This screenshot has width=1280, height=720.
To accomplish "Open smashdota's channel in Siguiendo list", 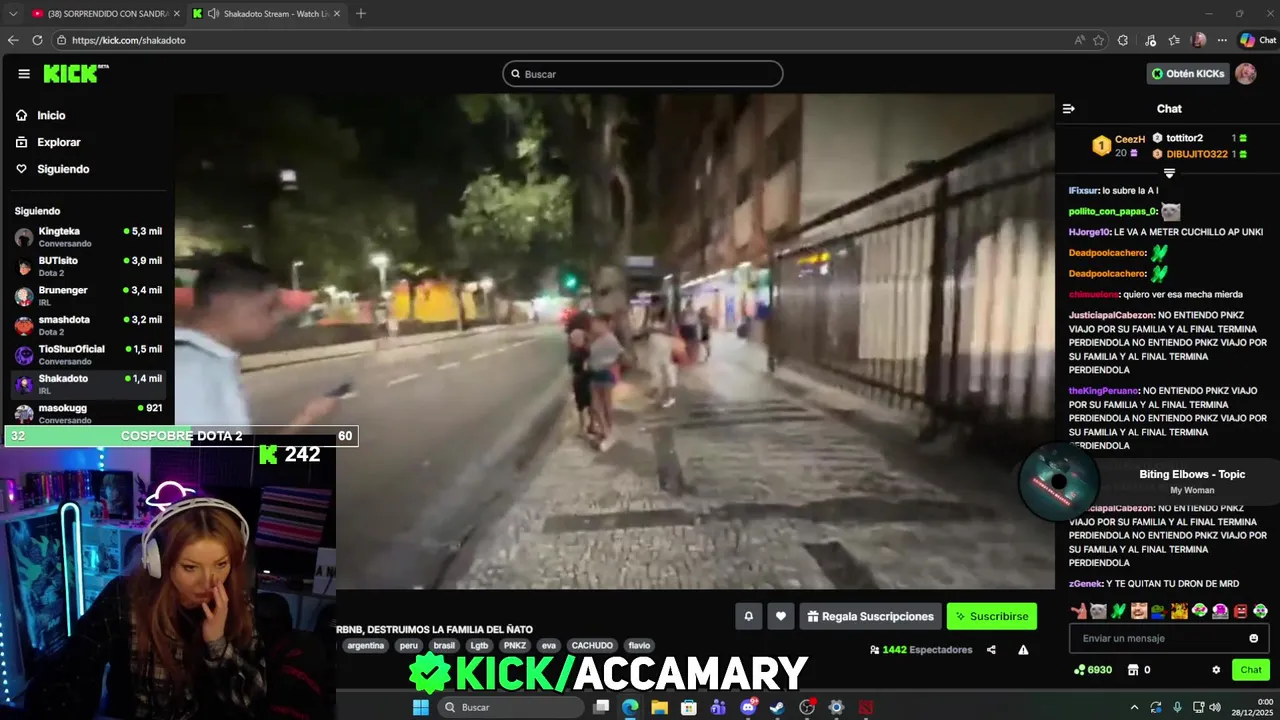I will (88, 325).
